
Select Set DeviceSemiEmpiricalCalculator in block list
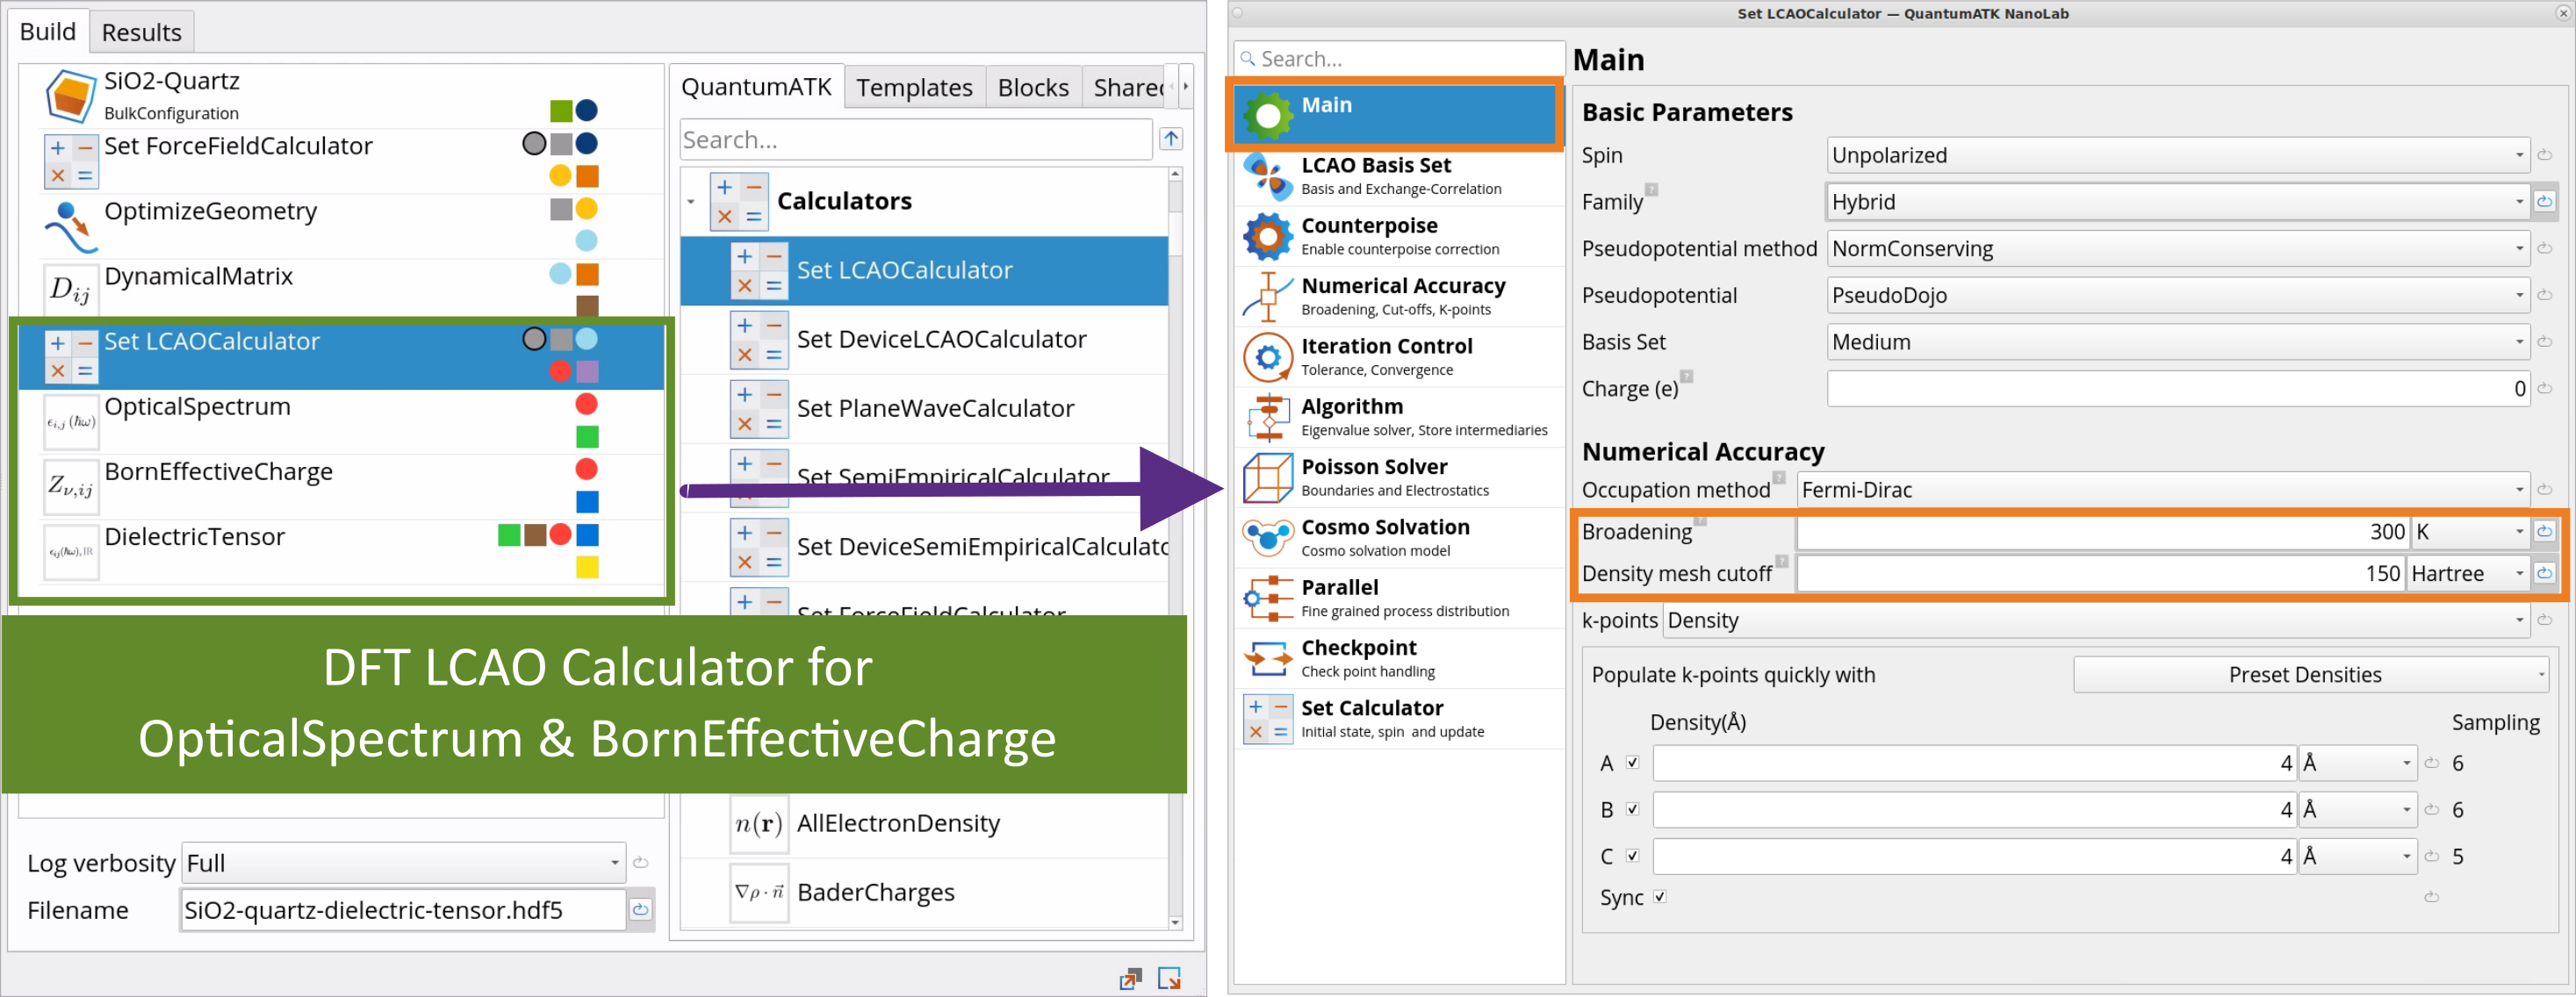click(924, 546)
